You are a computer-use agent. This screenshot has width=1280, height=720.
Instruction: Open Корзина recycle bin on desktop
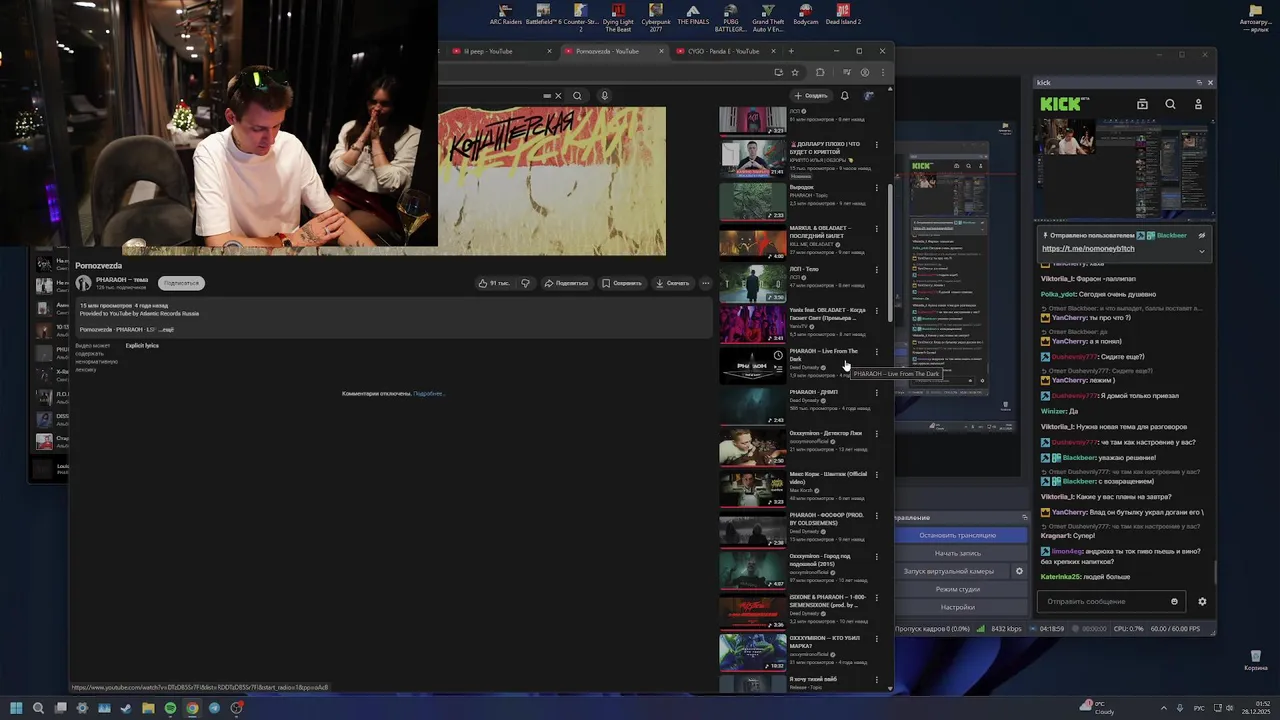(x=1255, y=659)
